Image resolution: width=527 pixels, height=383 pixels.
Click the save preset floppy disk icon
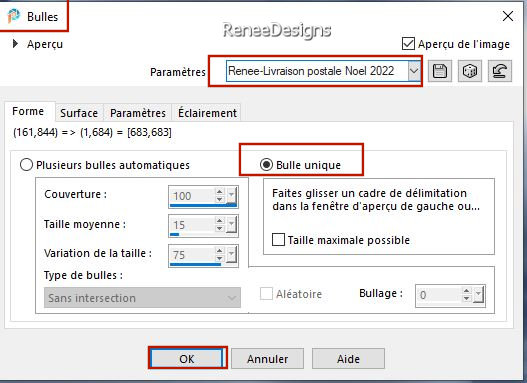click(x=440, y=71)
